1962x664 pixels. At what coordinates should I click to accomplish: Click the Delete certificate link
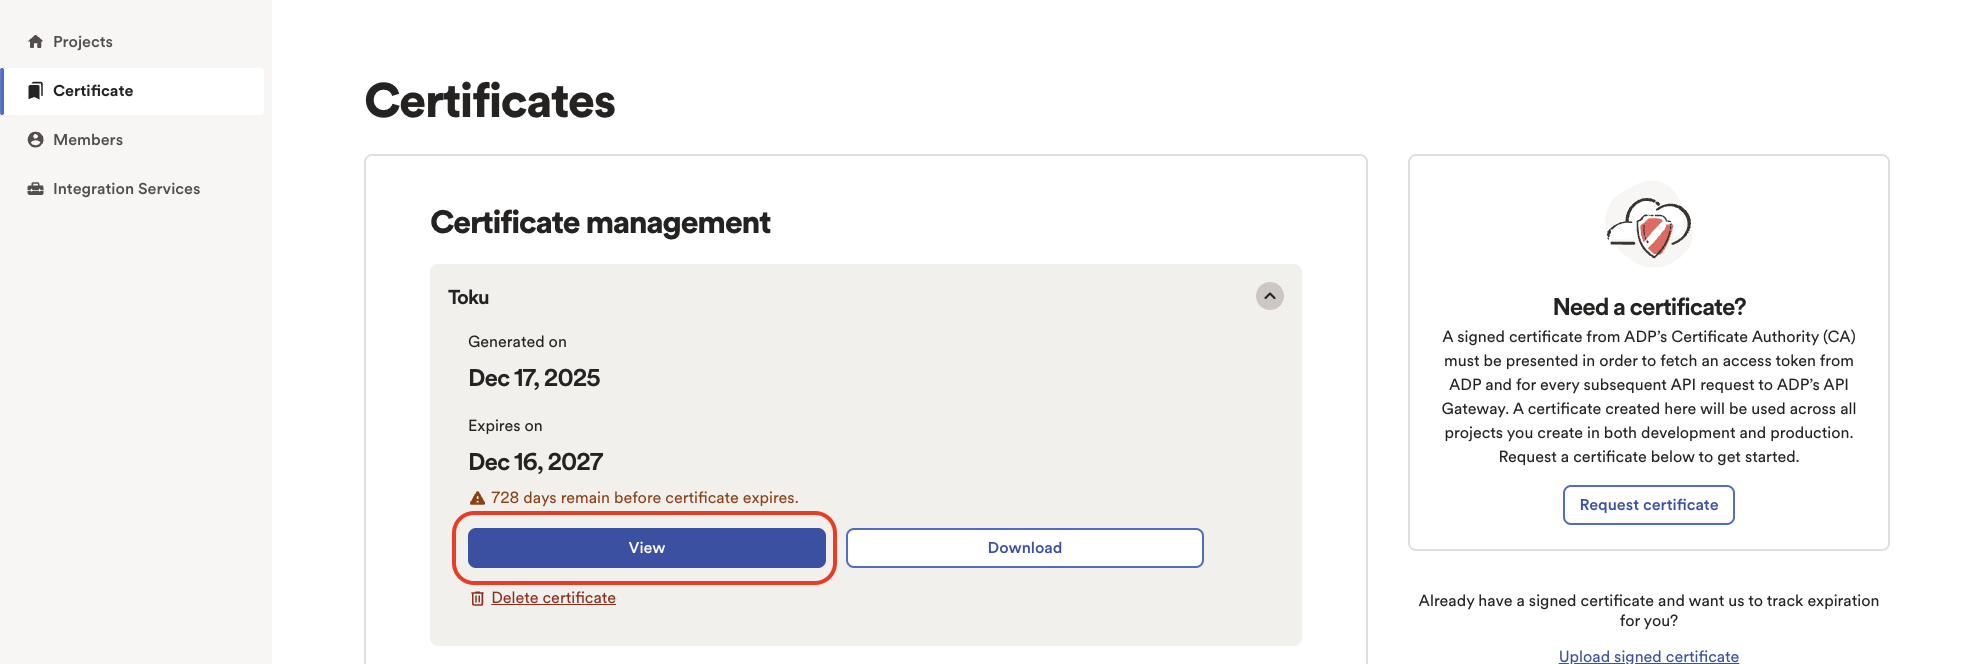pyautogui.click(x=553, y=598)
